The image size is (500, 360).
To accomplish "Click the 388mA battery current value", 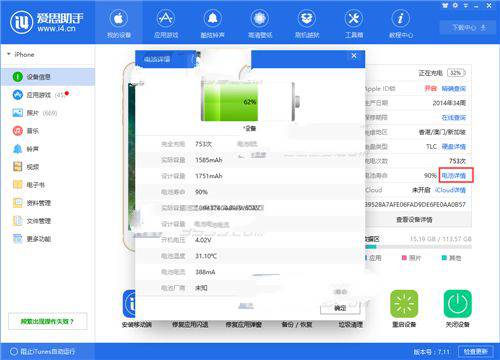I will click(x=205, y=272).
